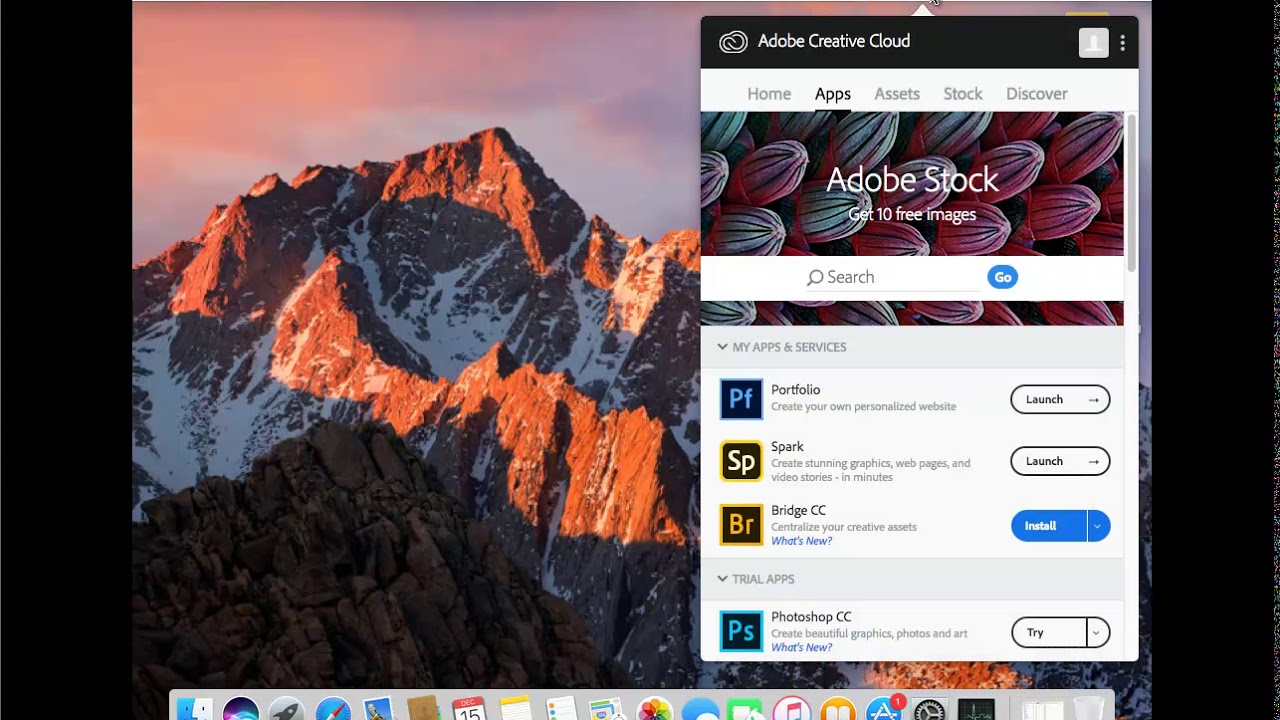Open iTunes from the Dock
The width and height of the screenshot is (1280, 720).
pyautogui.click(x=791, y=709)
